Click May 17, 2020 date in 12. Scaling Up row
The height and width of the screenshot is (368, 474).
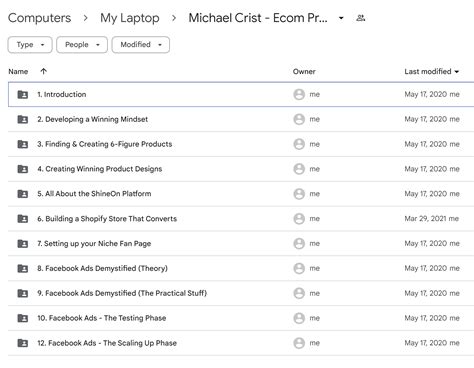(x=426, y=343)
